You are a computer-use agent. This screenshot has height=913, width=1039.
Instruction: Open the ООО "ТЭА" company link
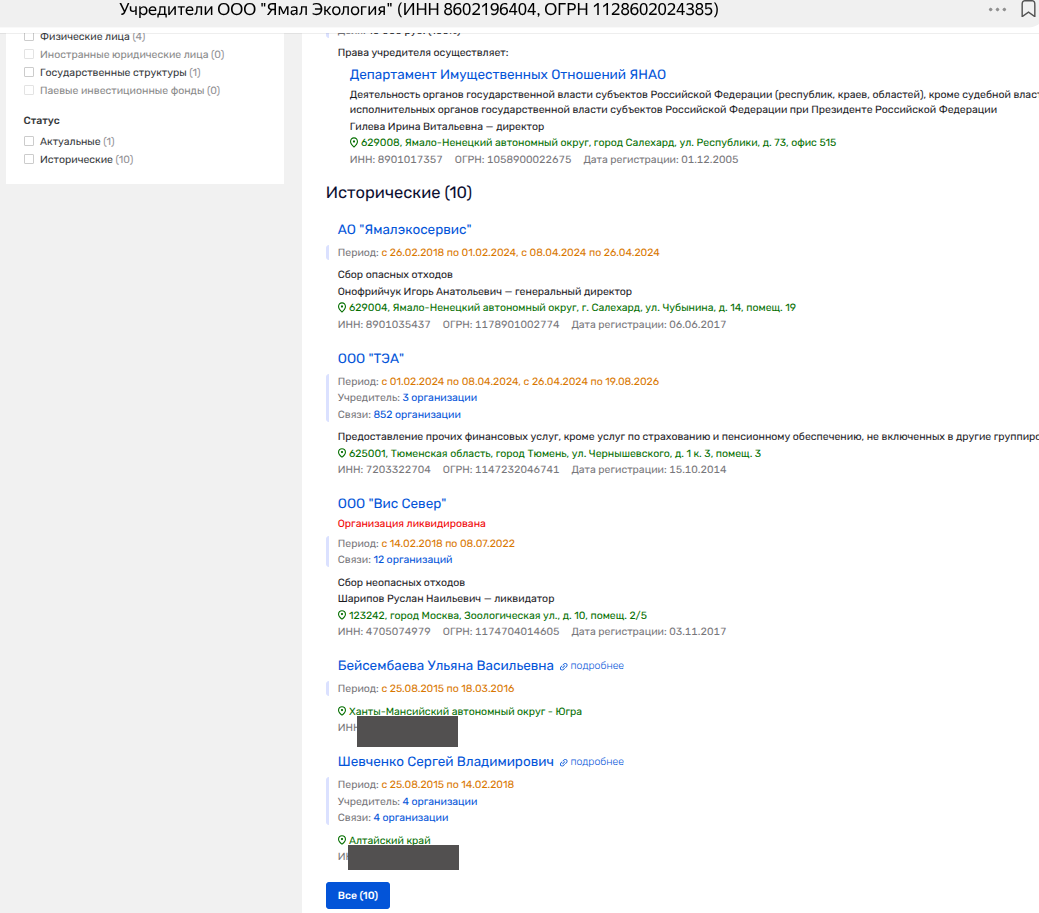coord(370,358)
